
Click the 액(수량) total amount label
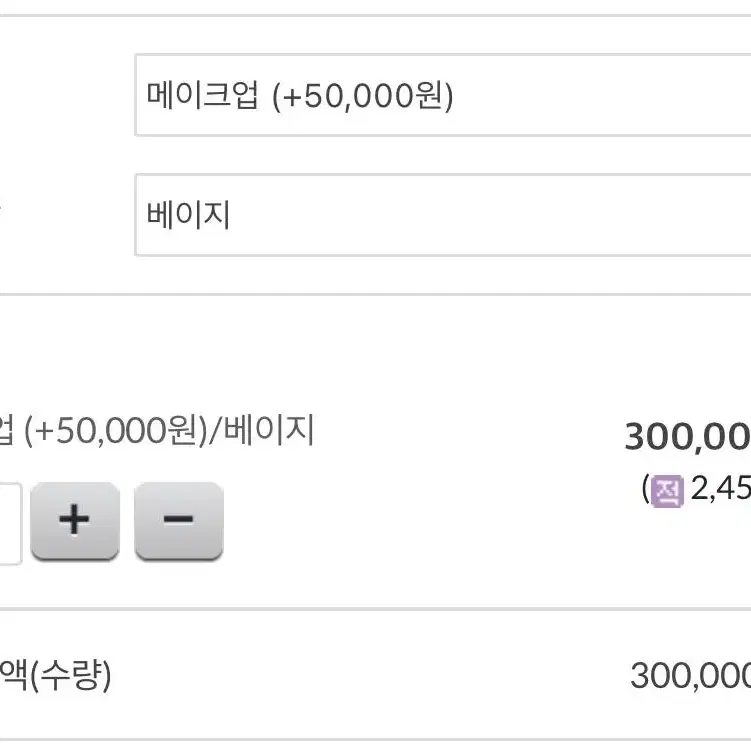point(56,675)
